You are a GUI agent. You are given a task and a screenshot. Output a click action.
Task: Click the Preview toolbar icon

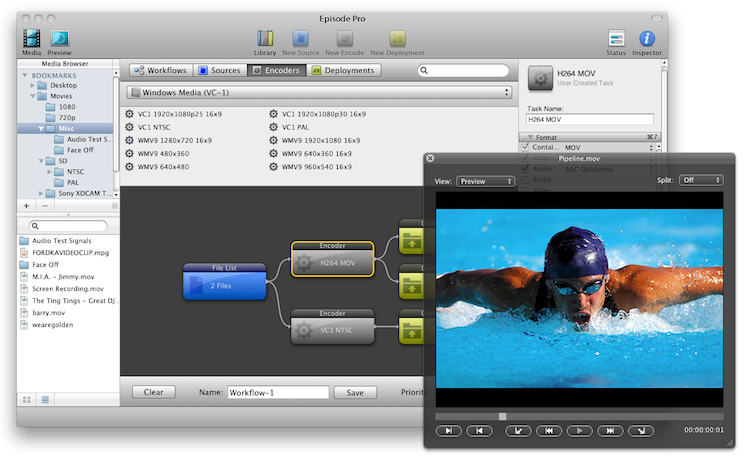(59, 38)
